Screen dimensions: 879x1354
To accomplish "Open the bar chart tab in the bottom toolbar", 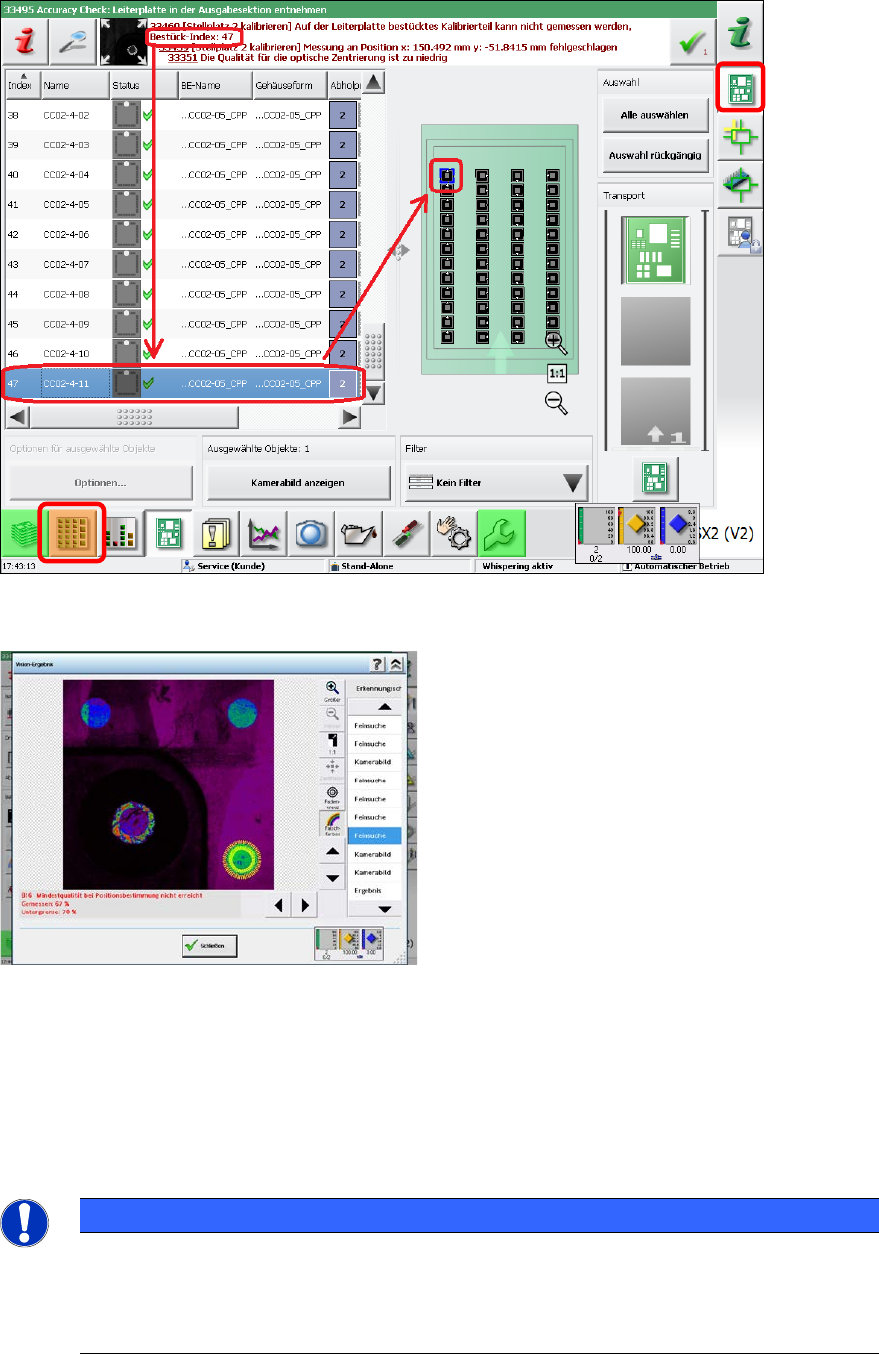I will (x=121, y=532).
